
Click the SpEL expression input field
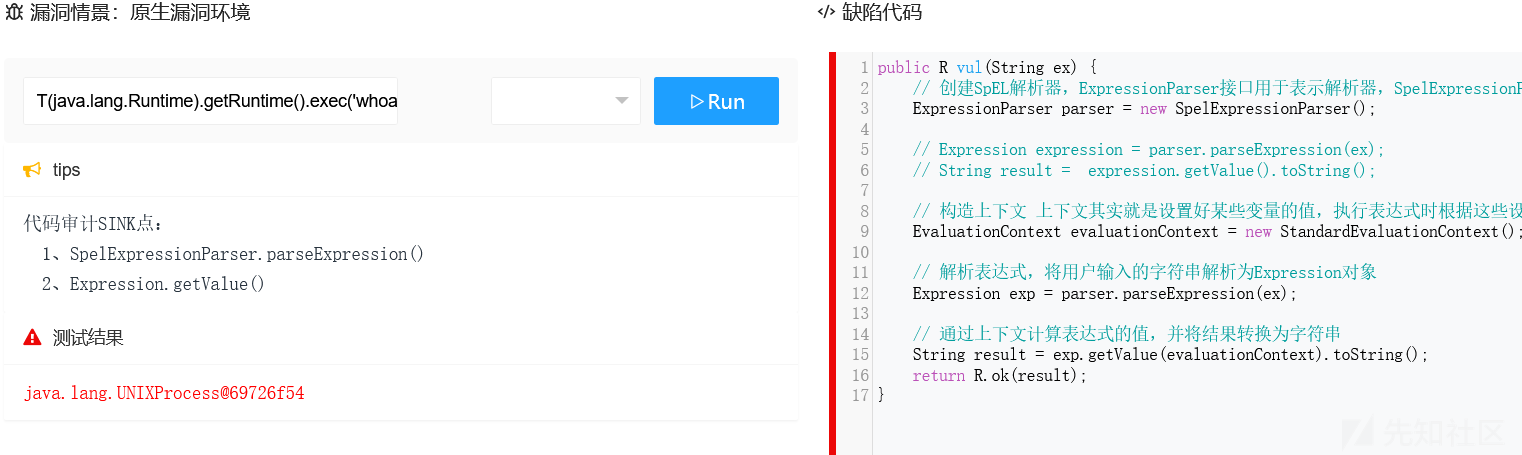coord(211,101)
